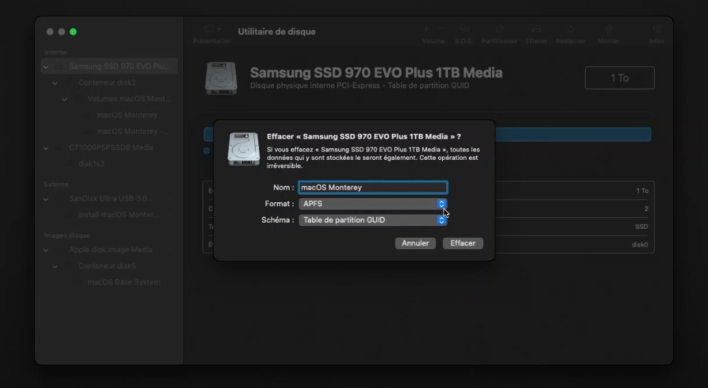Collapse the Apple disk image Media chevron
This screenshot has width=708, height=388.
46,250
